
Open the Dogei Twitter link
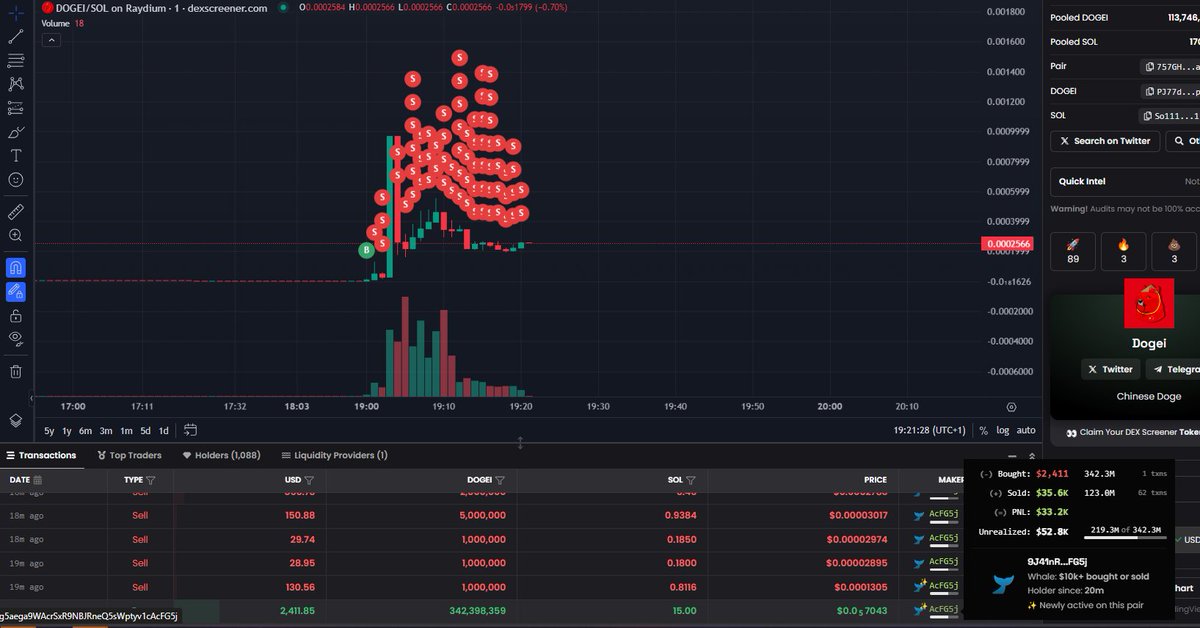[x=1110, y=369]
